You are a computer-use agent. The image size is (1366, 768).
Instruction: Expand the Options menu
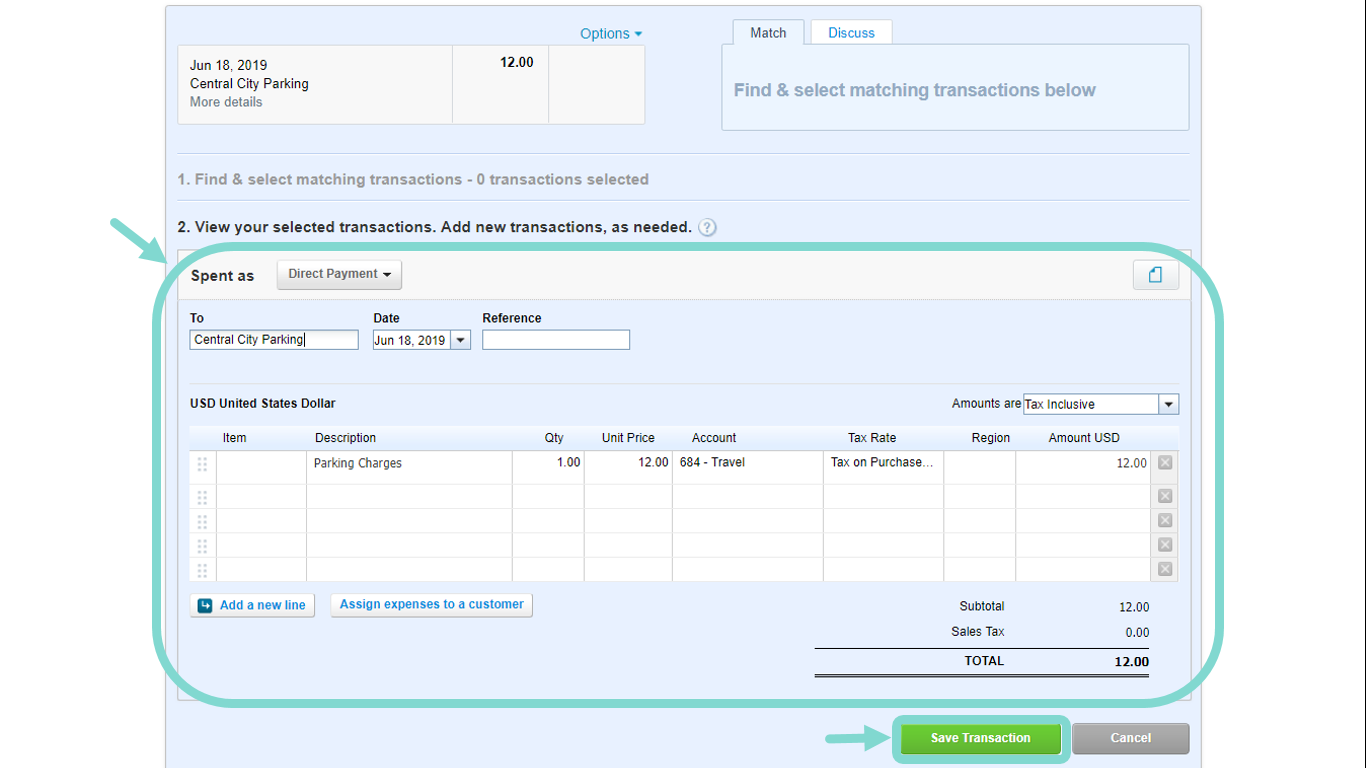tap(610, 34)
